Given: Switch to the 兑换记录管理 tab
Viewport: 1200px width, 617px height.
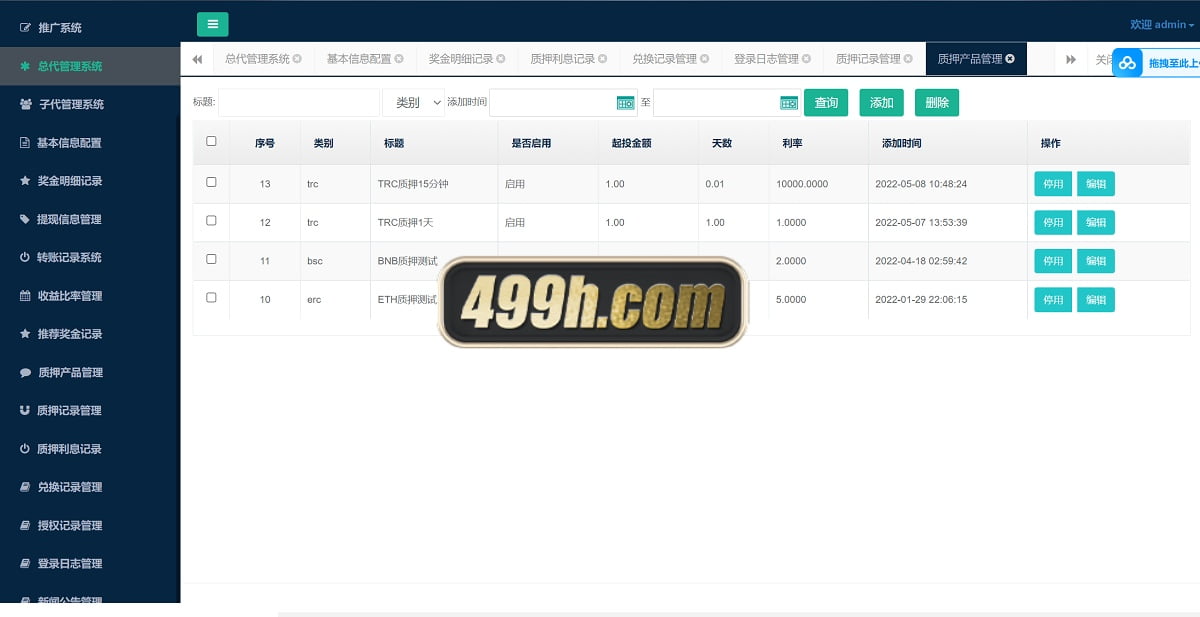Looking at the screenshot, I should (x=665, y=59).
